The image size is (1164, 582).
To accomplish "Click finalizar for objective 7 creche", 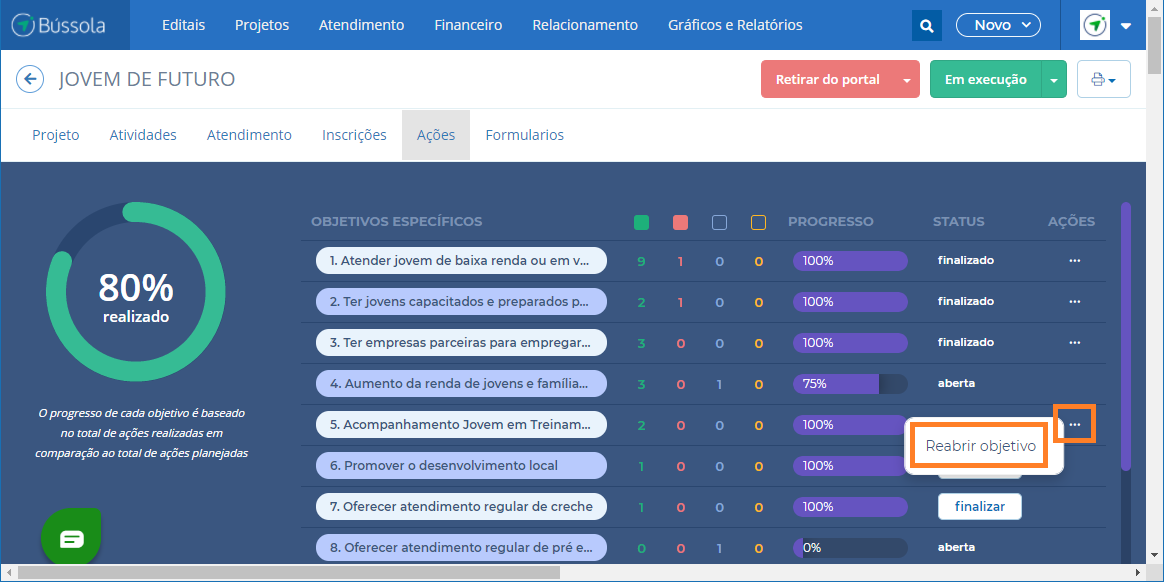I will [980, 507].
